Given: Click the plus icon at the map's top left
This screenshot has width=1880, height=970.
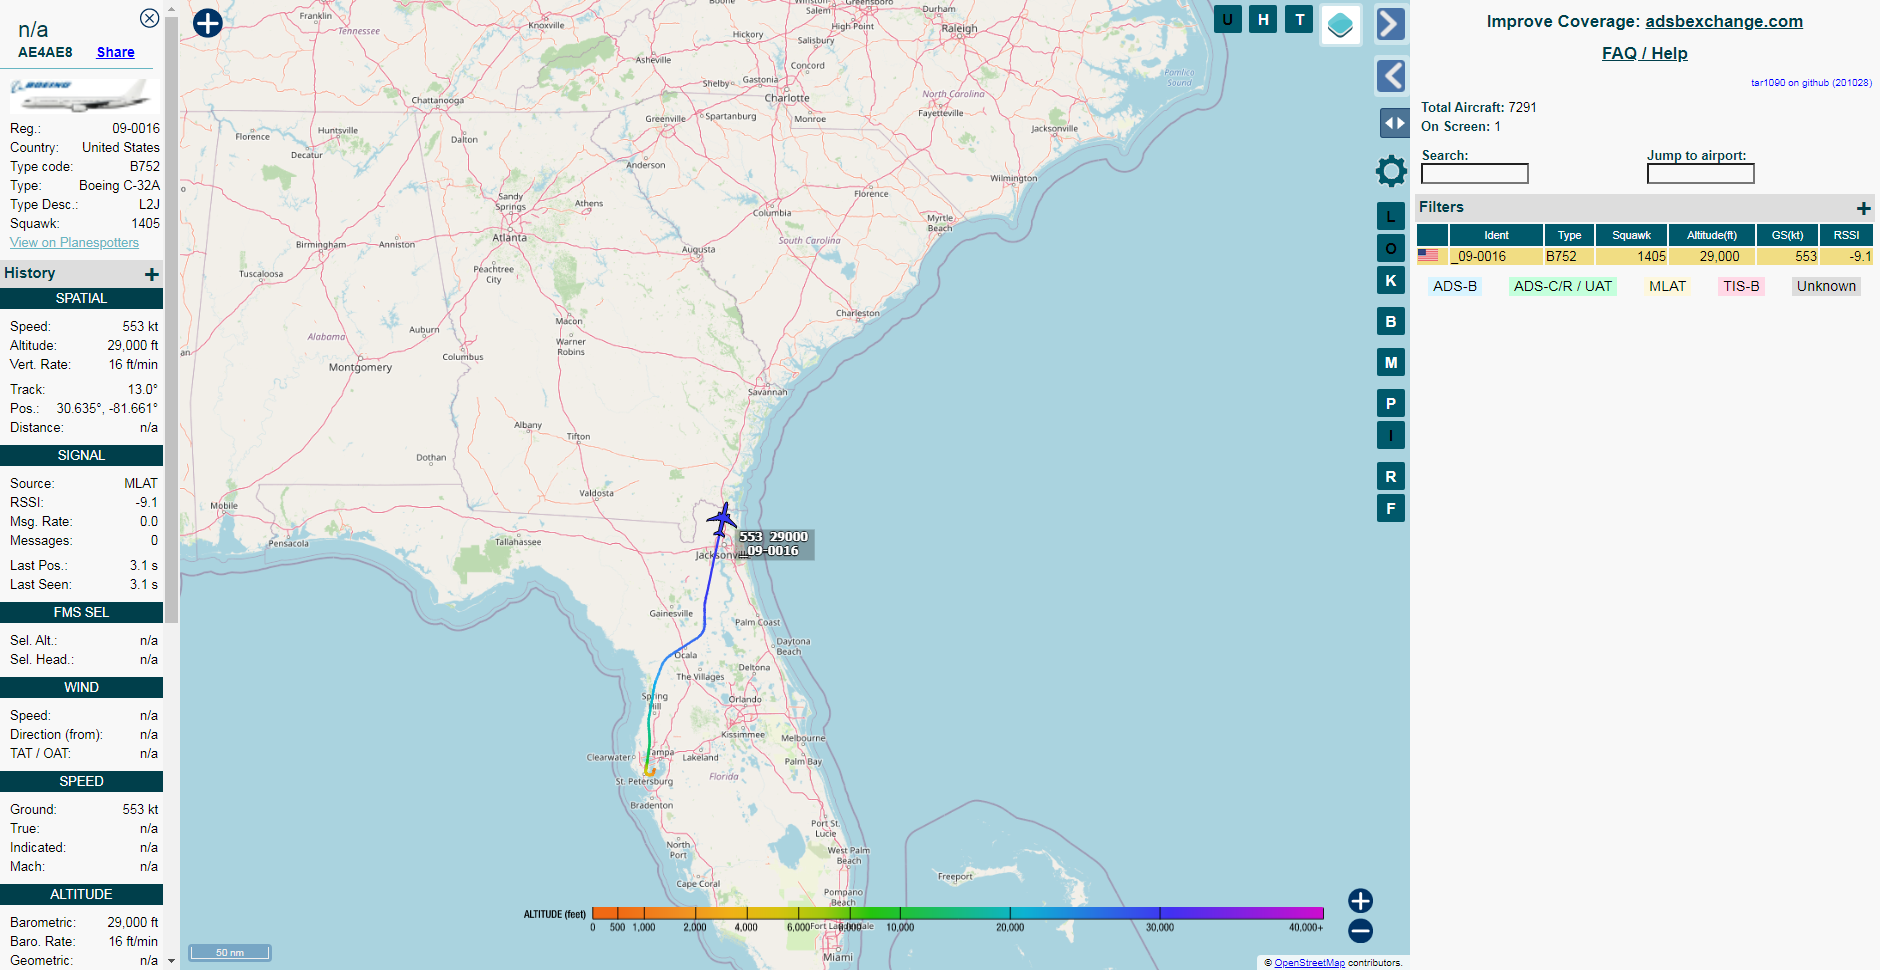Looking at the screenshot, I should (207, 23).
